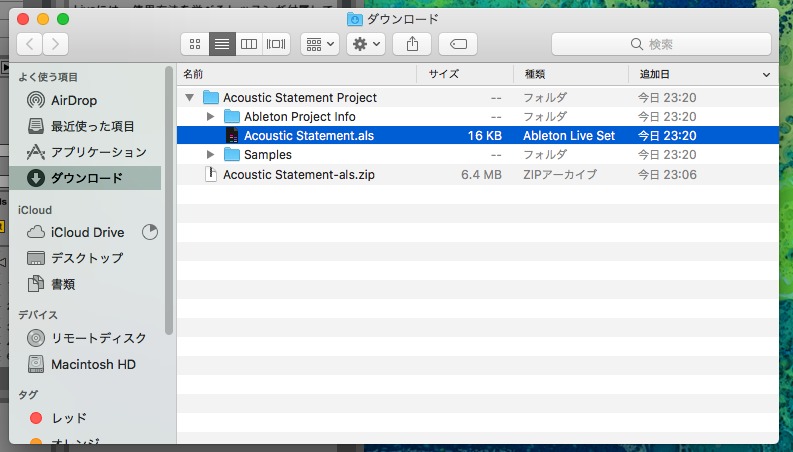Expand the Ableton Project Info folder

(x=210, y=117)
